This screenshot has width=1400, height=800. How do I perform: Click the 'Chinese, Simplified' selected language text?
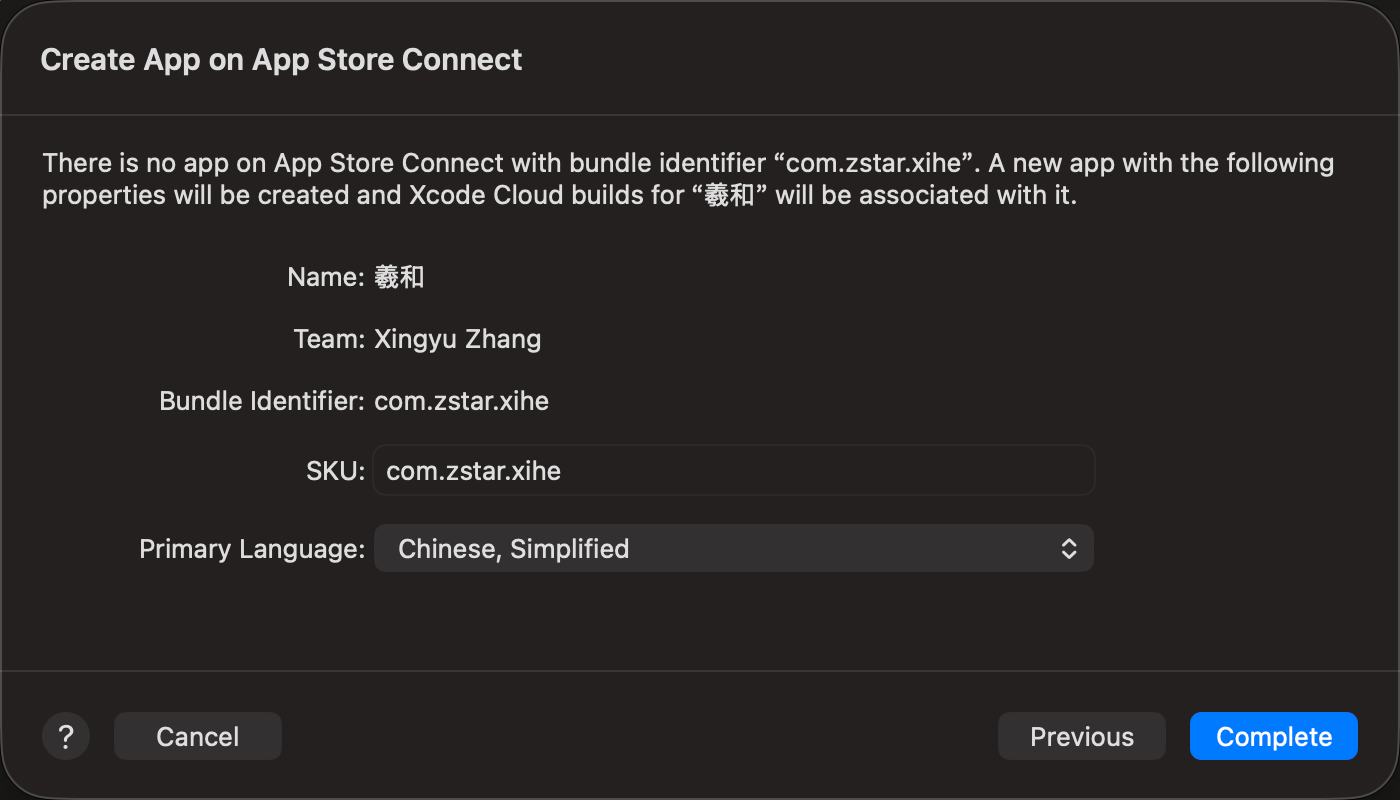pyautogui.click(x=513, y=549)
